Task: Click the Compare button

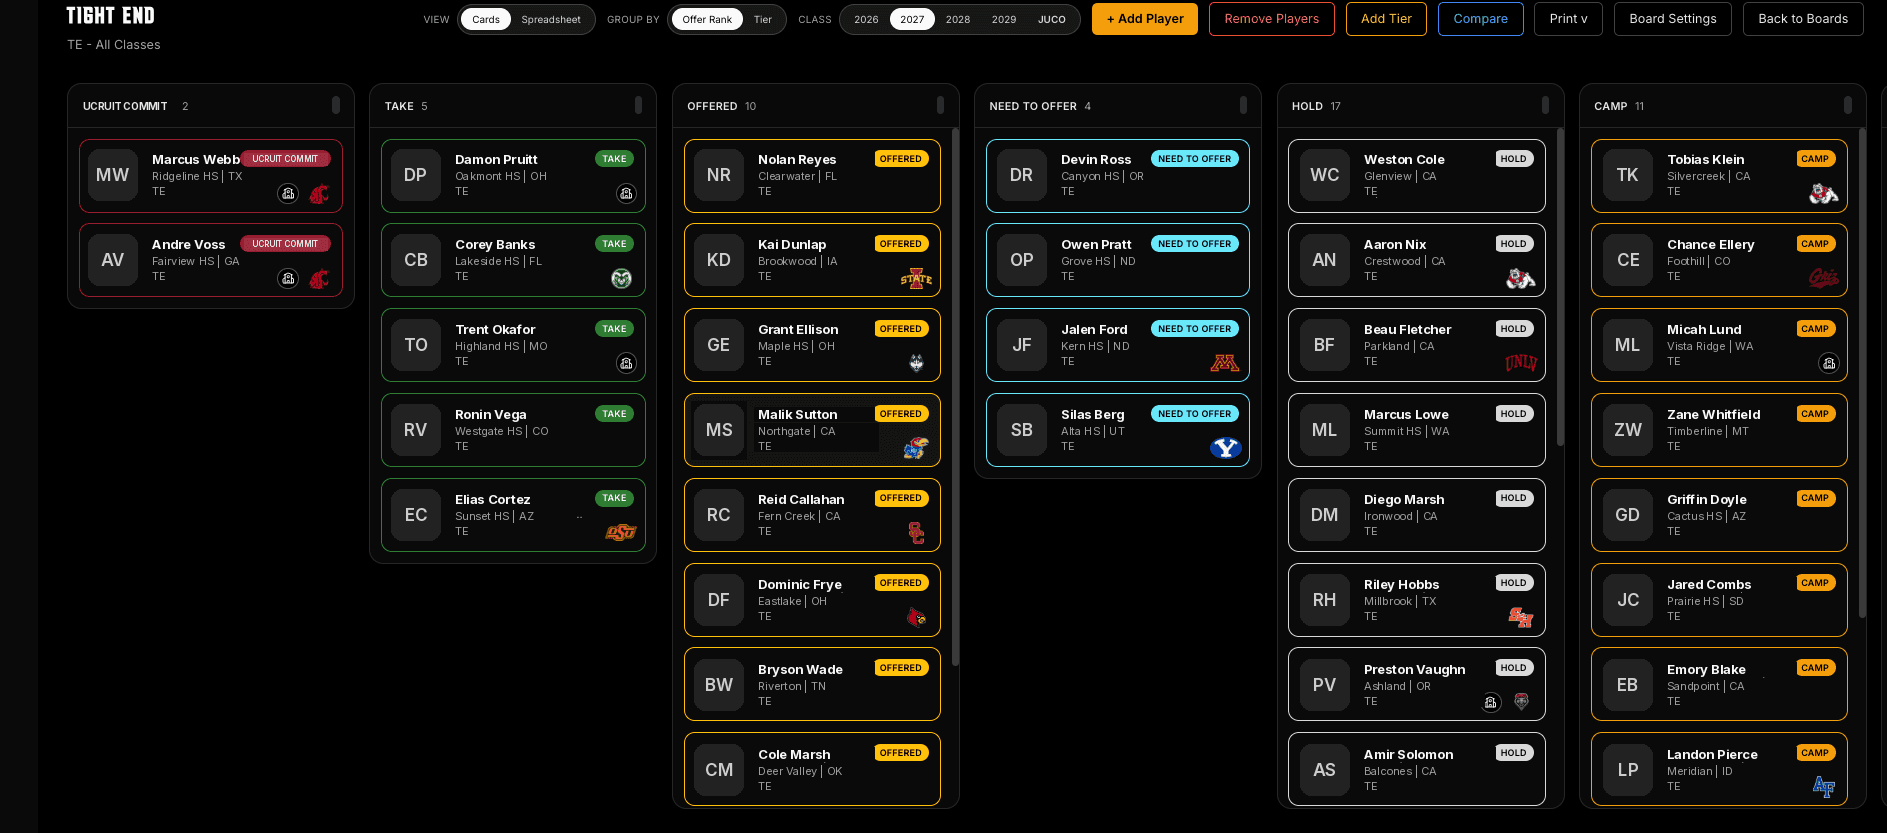Action: 1480,19
